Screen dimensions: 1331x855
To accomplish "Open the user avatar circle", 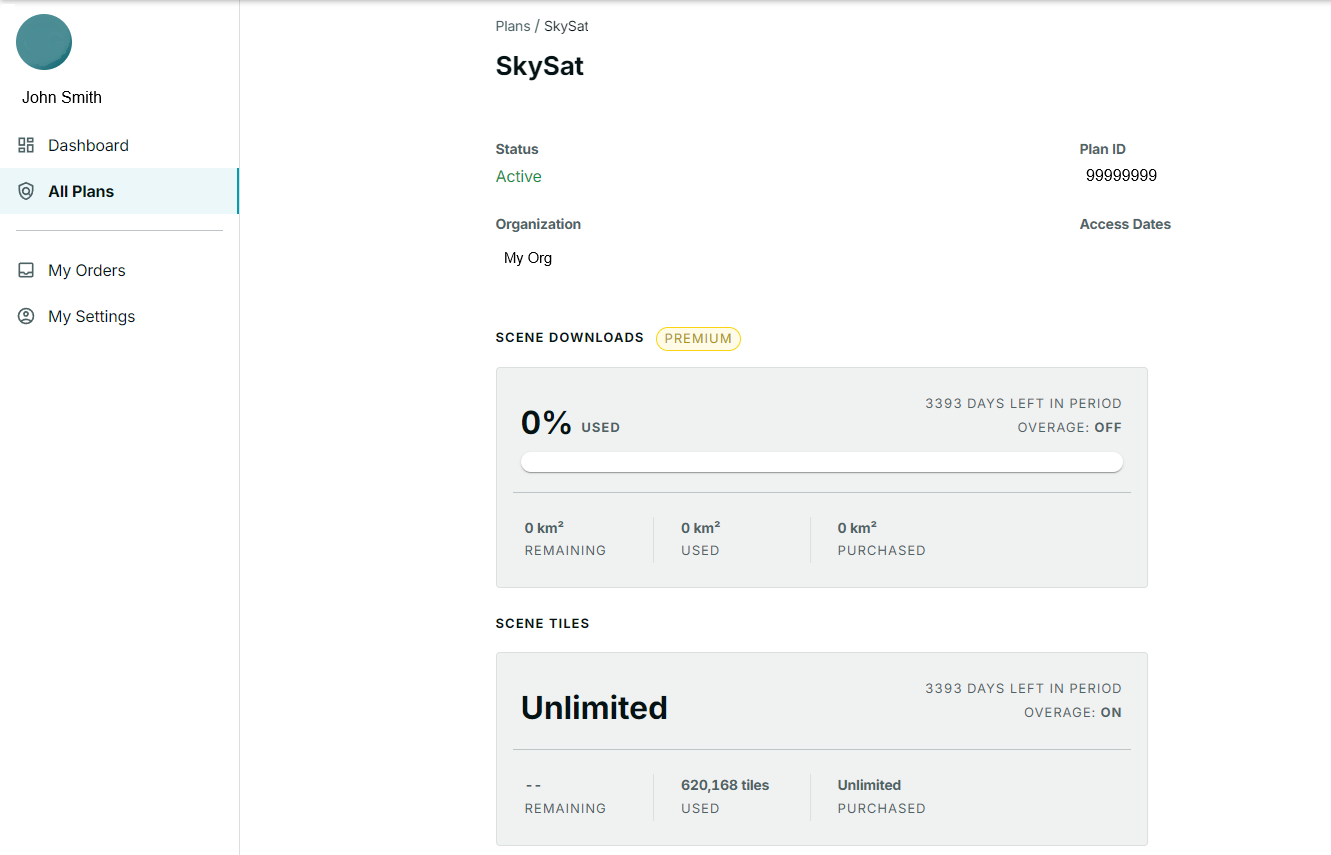I will 44,42.
